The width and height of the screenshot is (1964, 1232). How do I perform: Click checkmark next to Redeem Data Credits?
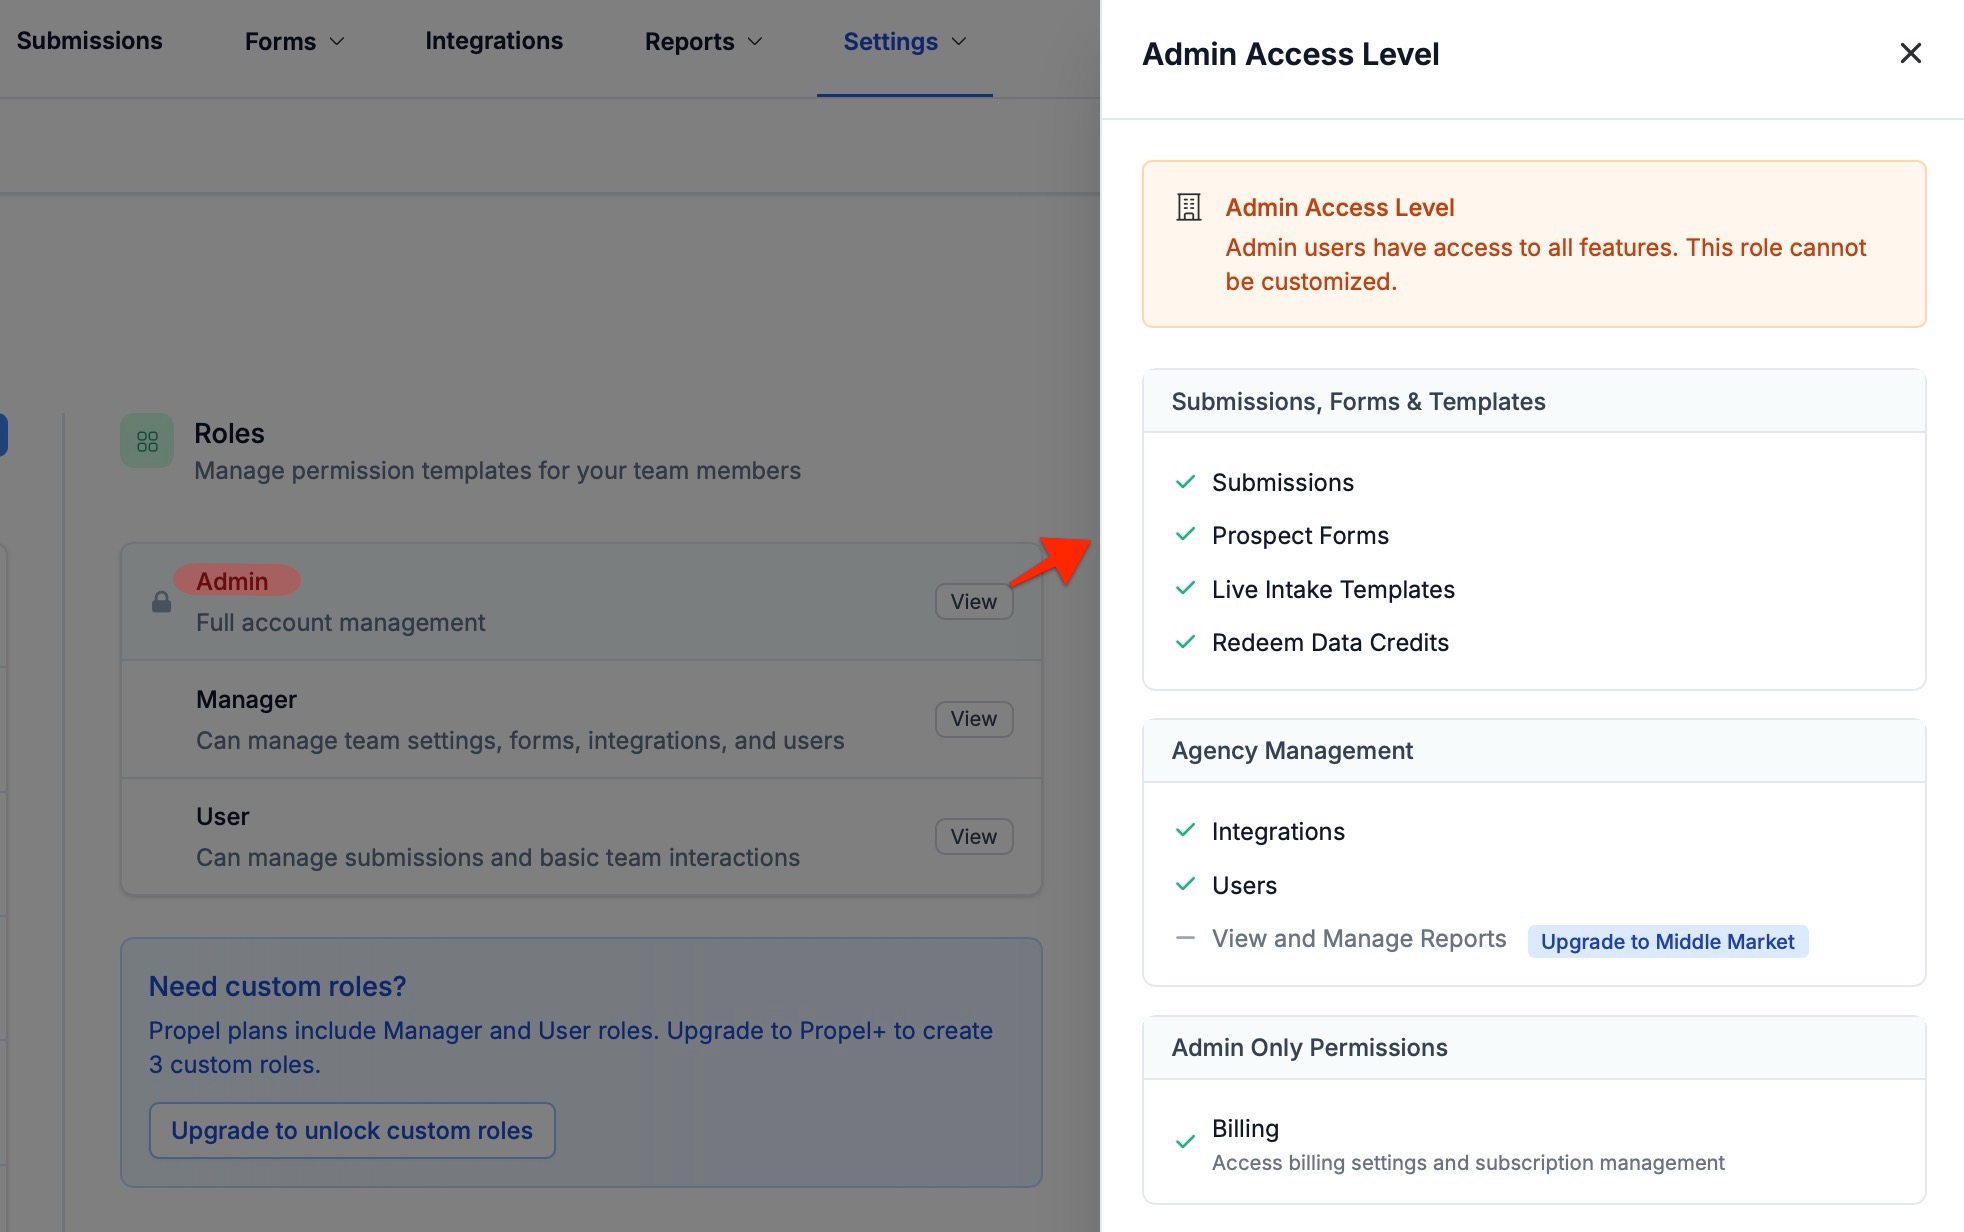tap(1185, 642)
